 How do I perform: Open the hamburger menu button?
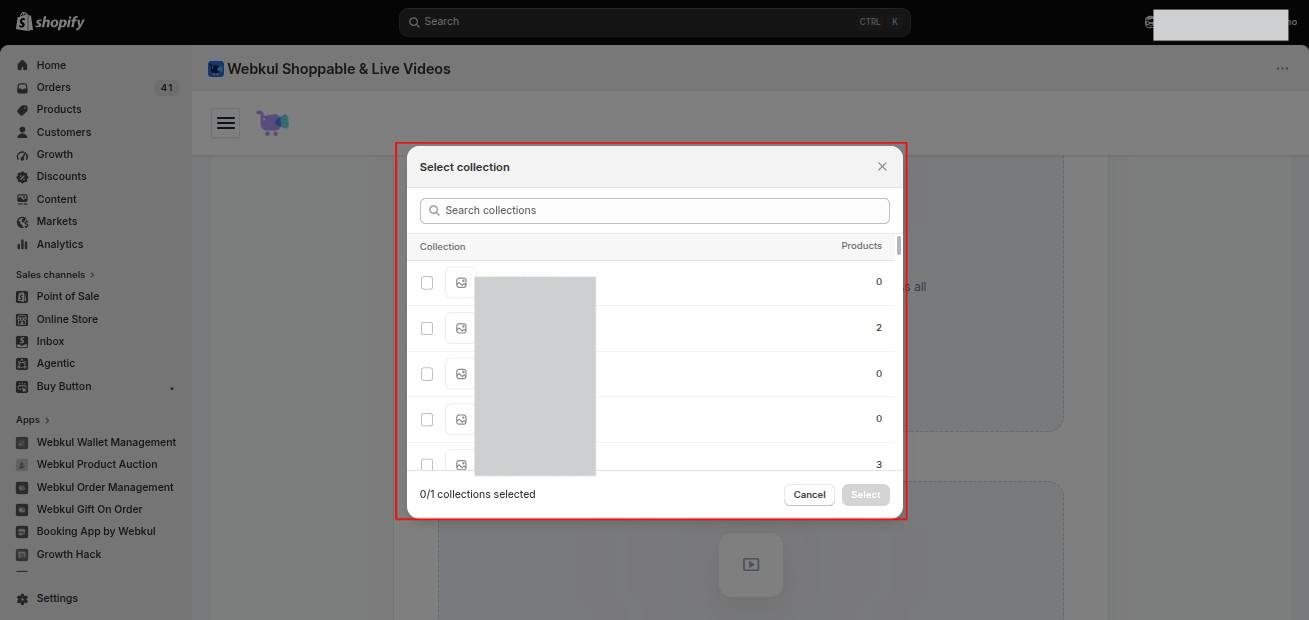click(x=226, y=123)
